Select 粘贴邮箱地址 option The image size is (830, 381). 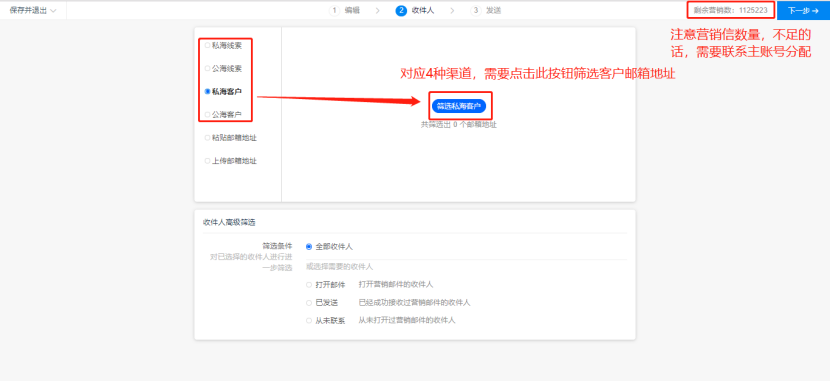231,138
